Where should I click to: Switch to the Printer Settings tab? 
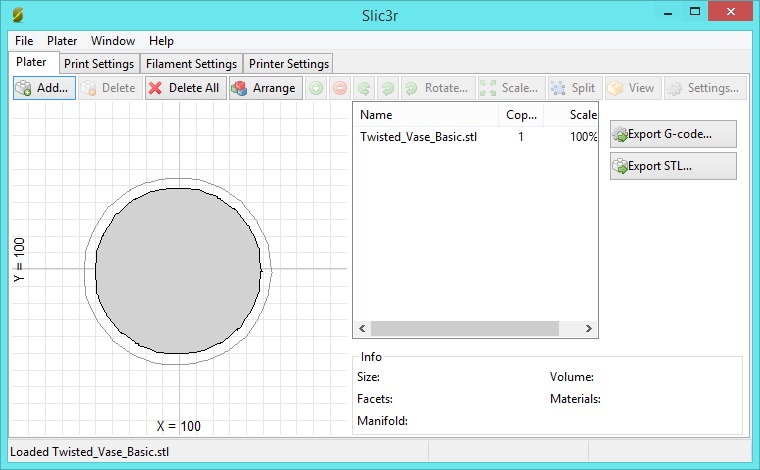pyautogui.click(x=289, y=63)
